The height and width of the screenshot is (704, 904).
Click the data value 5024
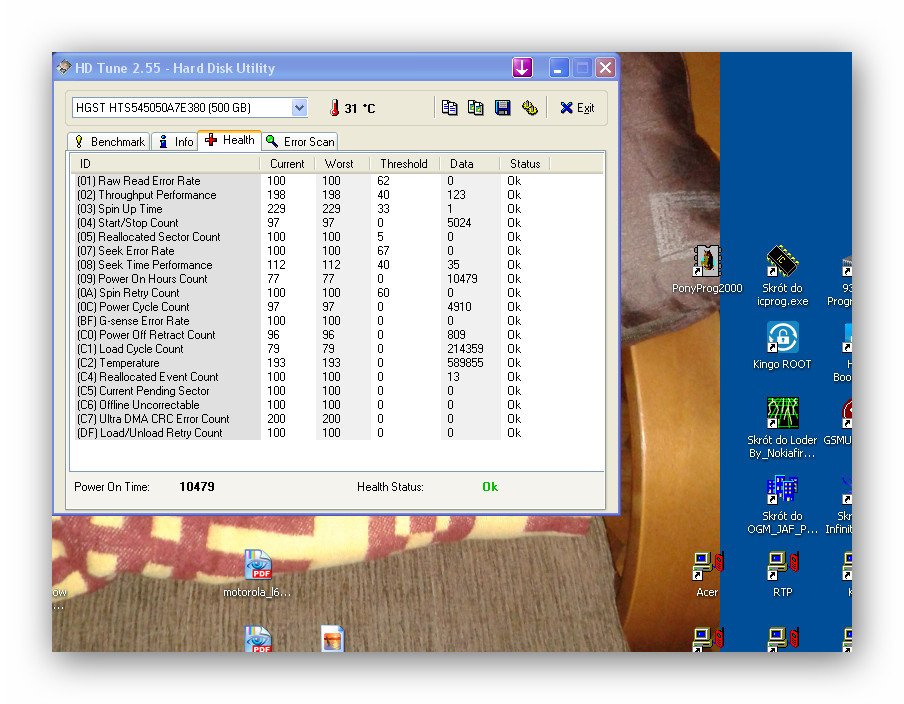459,223
